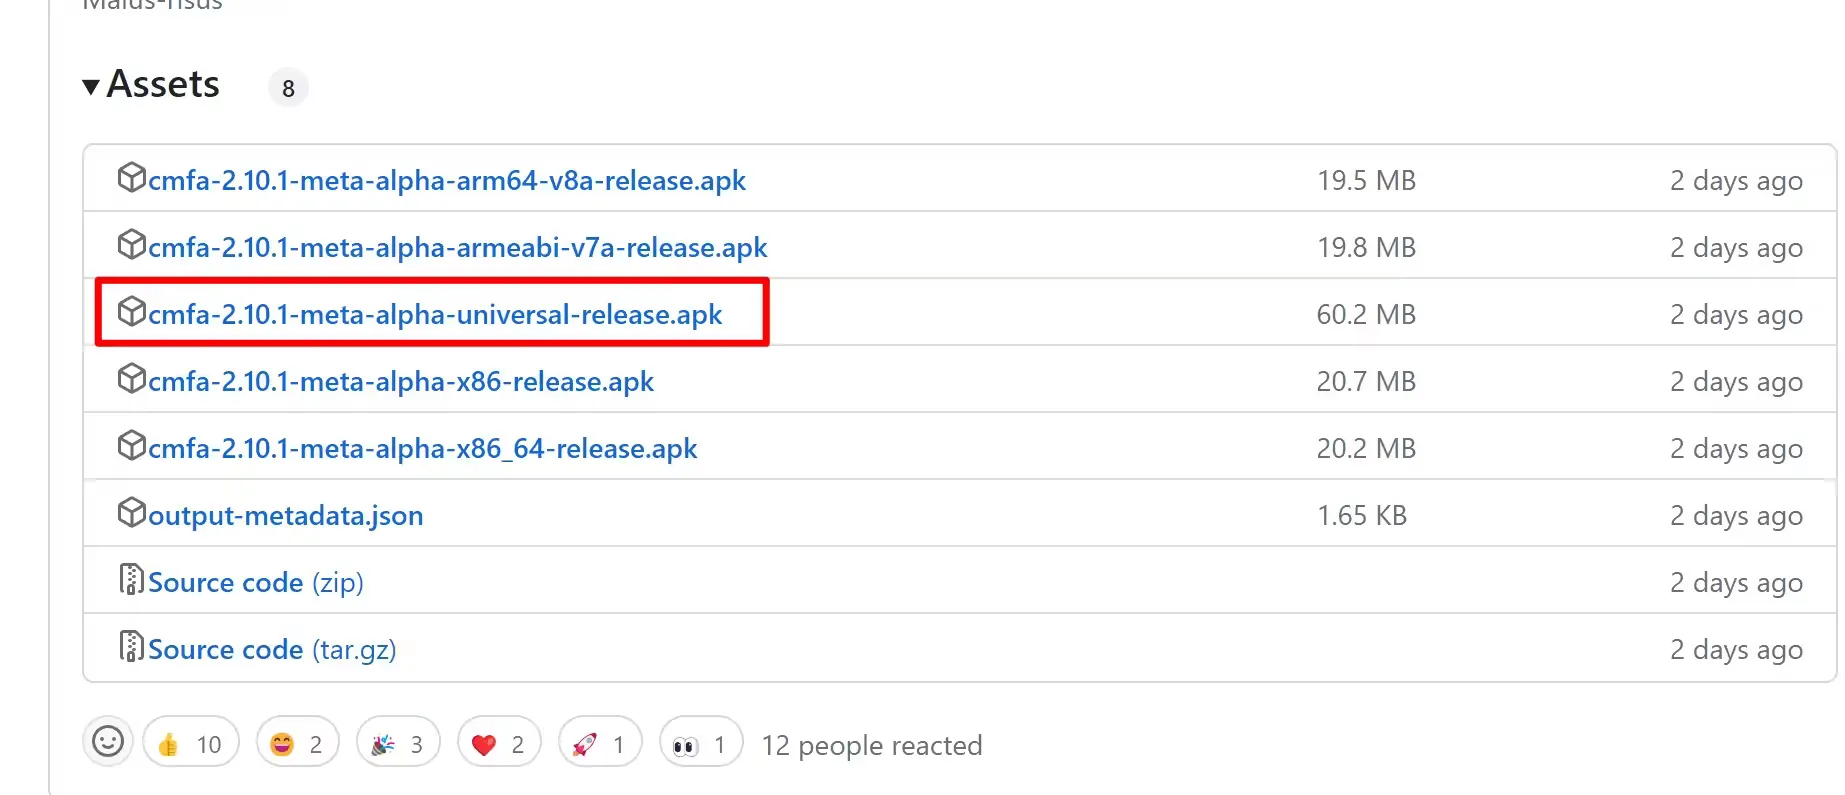This screenshot has height=795, width=1845.
Task: Collapse the Assets section triangle
Action: point(91,87)
